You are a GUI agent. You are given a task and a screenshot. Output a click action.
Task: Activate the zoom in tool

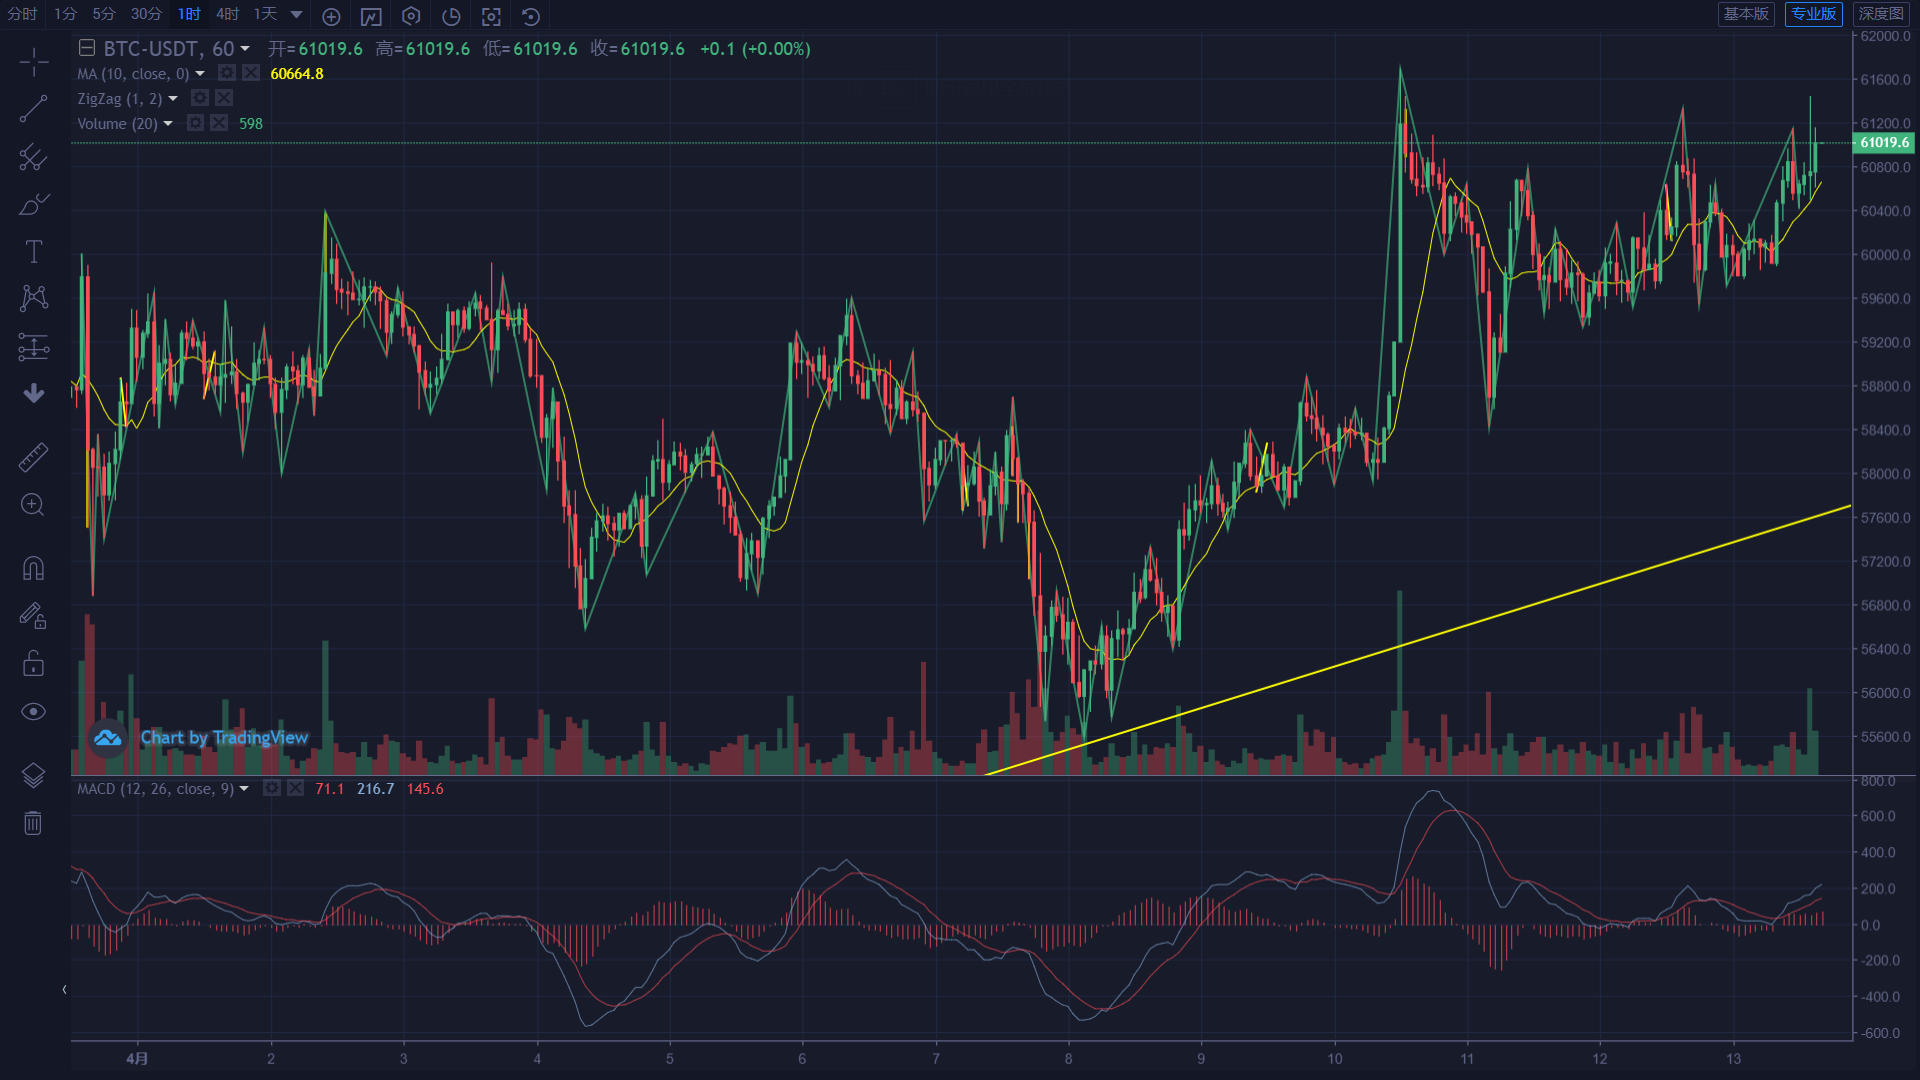(x=33, y=504)
